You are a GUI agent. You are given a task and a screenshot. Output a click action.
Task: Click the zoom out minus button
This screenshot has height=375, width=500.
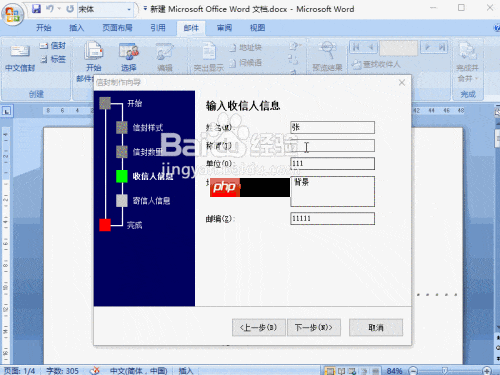tap(413, 370)
